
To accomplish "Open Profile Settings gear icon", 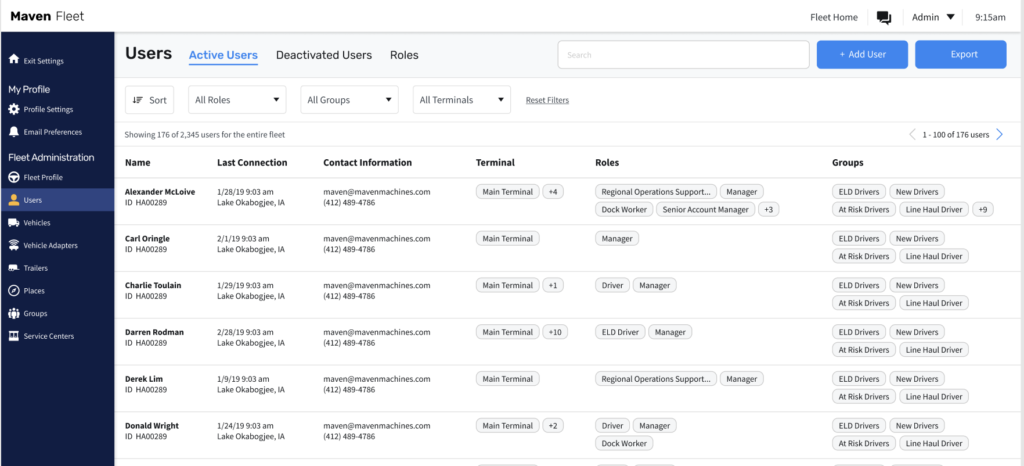I will [13, 109].
